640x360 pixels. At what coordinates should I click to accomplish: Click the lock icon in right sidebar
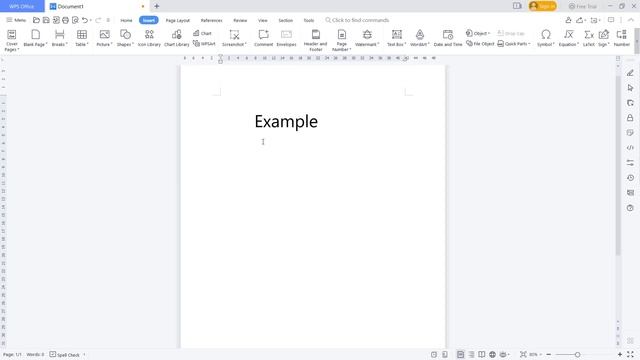[630, 118]
